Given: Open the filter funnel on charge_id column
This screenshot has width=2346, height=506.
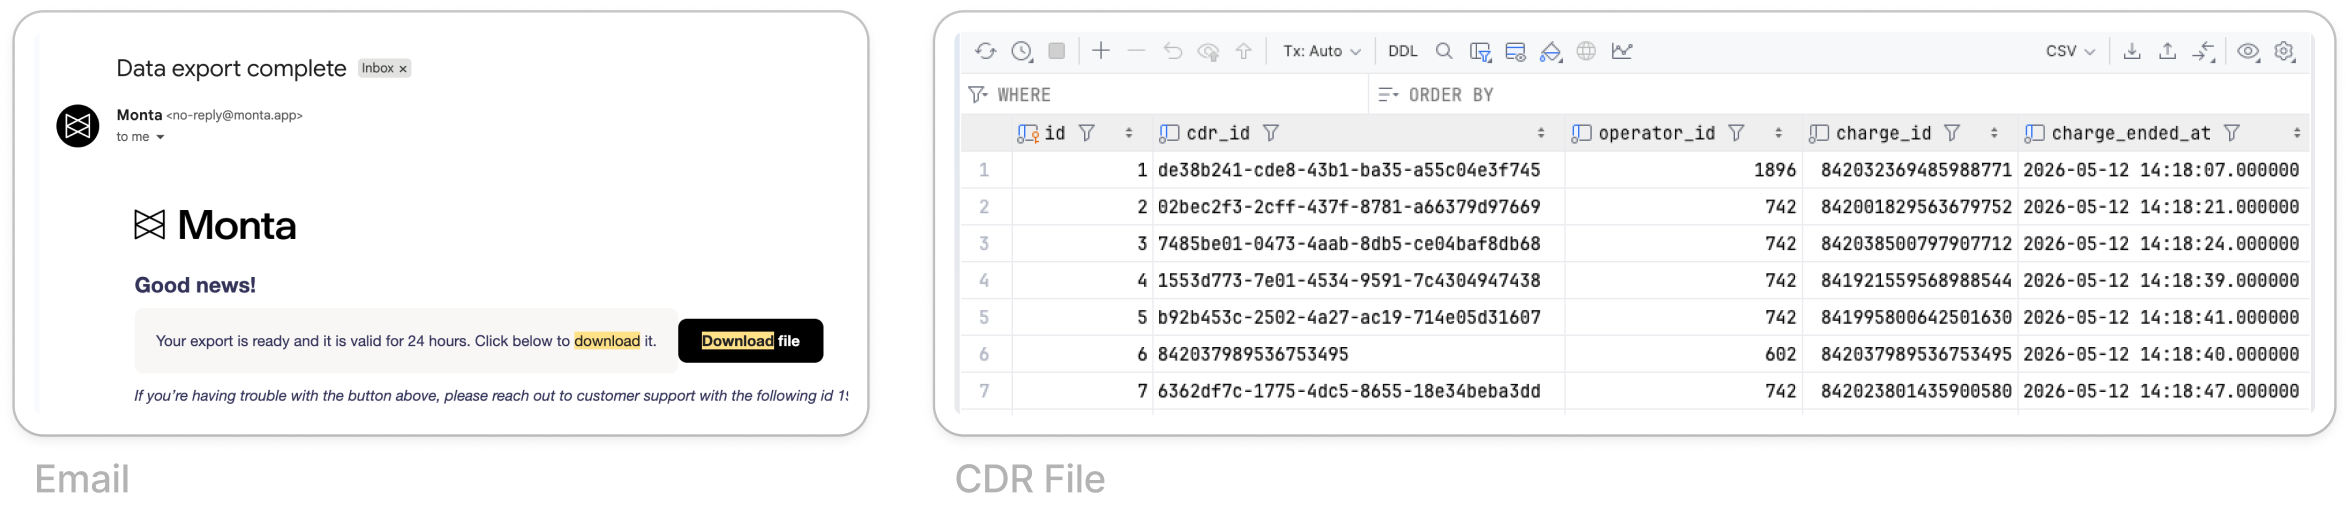Looking at the screenshot, I should click(x=1951, y=133).
